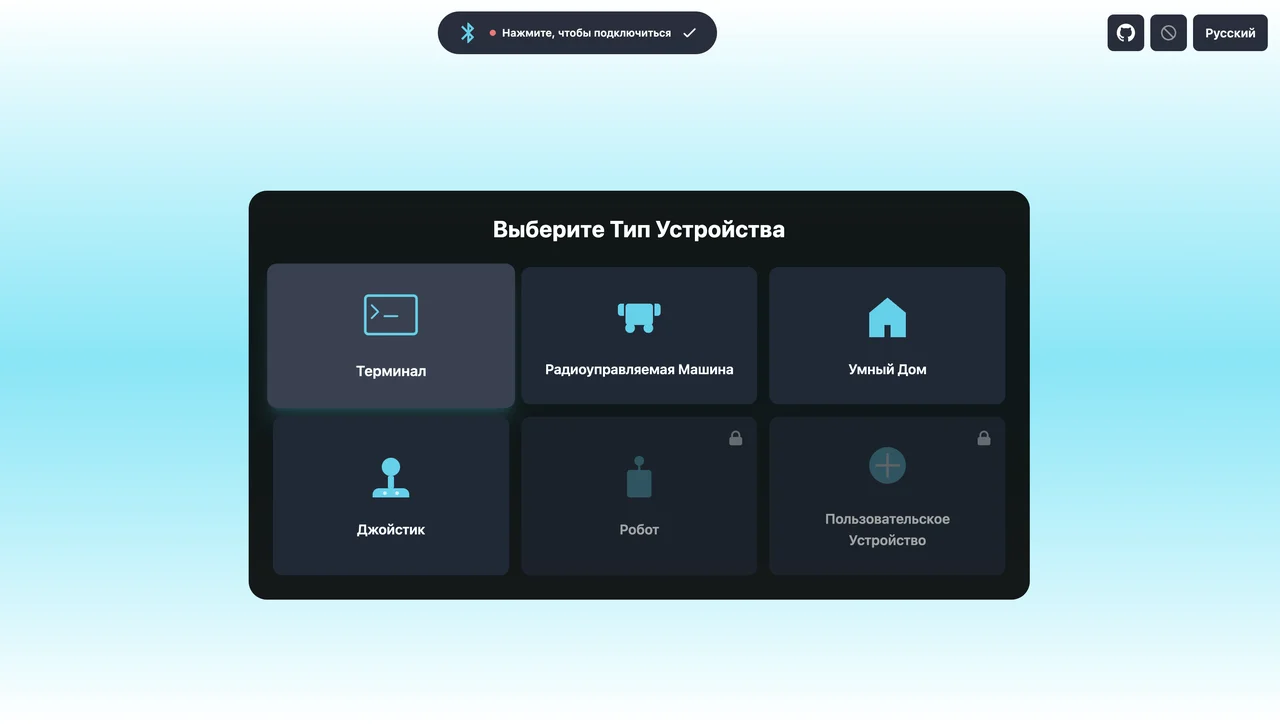Select the Smart Home house icon
Image resolution: width=1280 pixels, height=724 pixels.
click(887, 318)
